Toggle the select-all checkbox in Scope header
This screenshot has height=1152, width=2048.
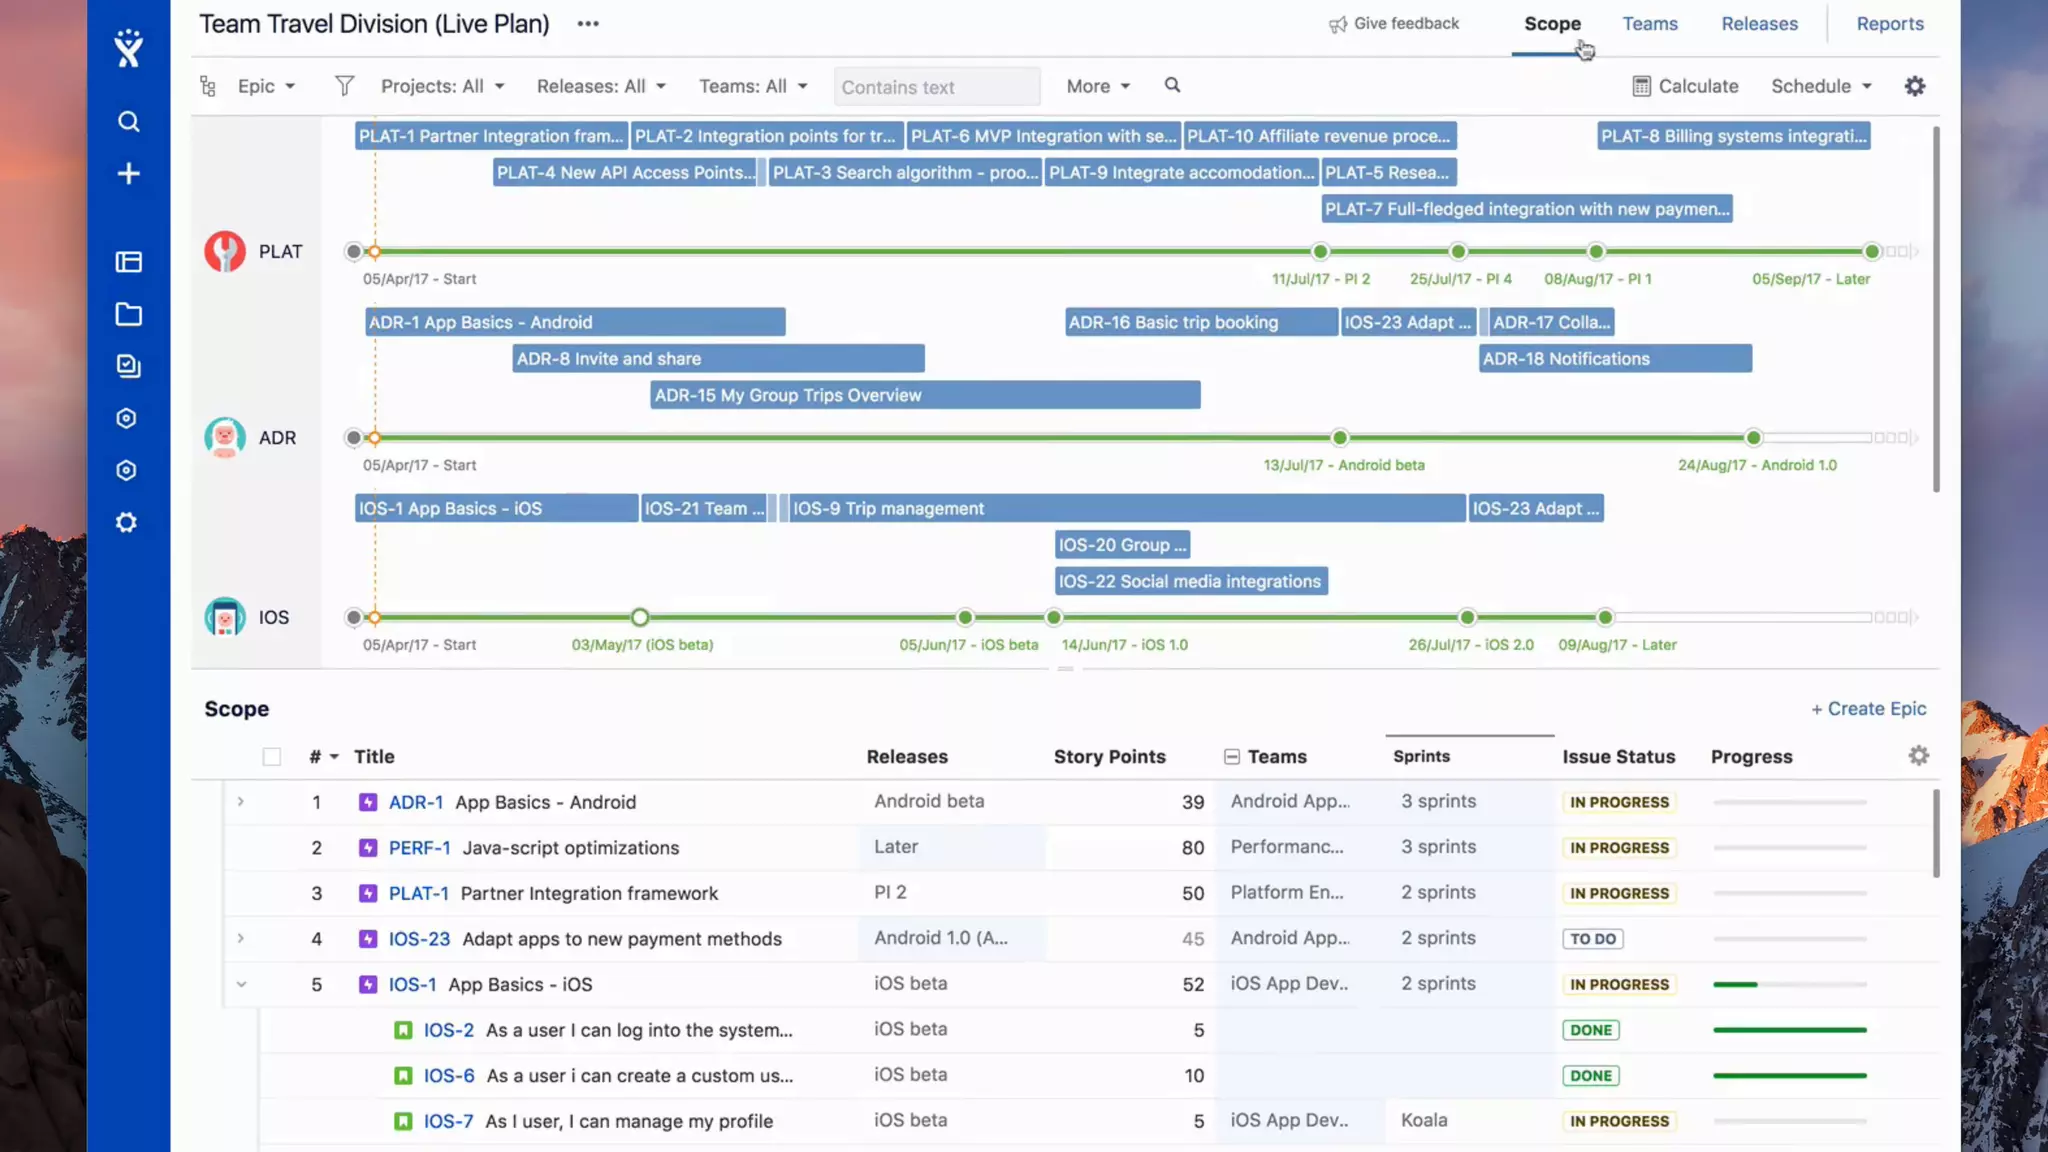point(272,757)
